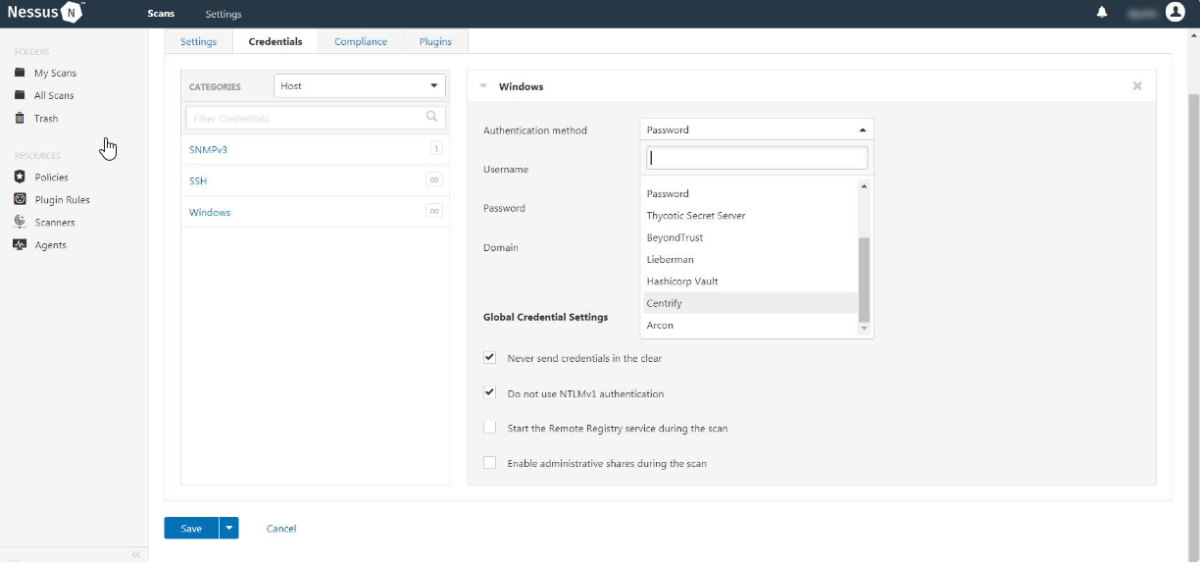
Task: Click the Trash can icon
Action: point(20,118)
